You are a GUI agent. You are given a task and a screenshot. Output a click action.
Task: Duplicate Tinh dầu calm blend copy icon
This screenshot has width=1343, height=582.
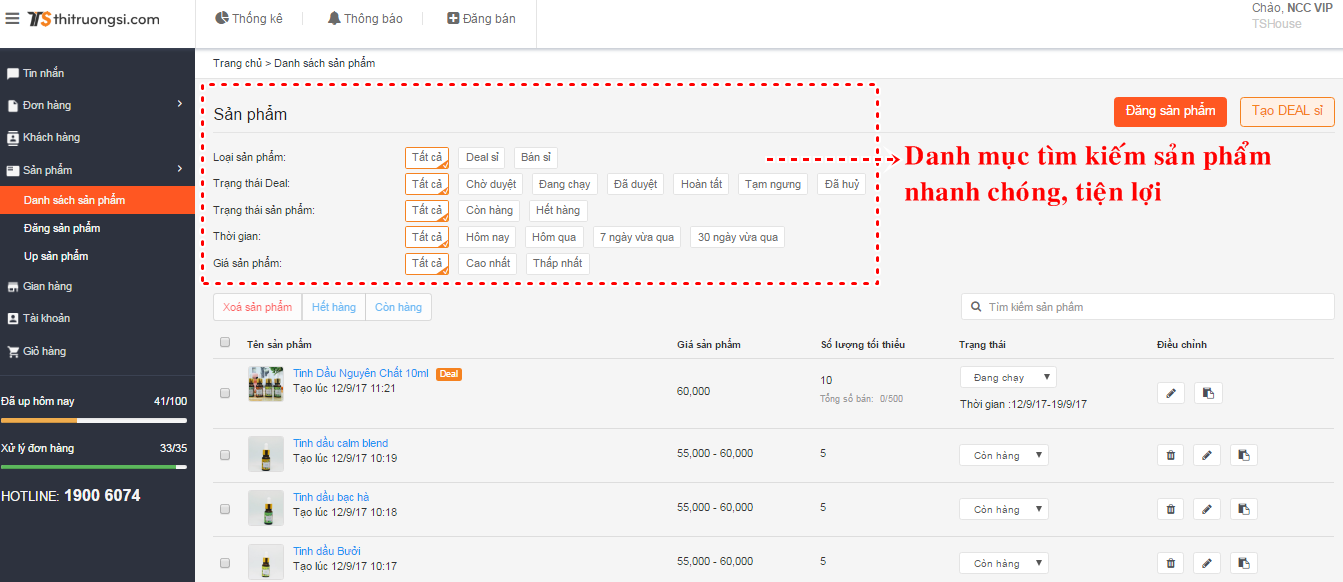point(1244,455)
